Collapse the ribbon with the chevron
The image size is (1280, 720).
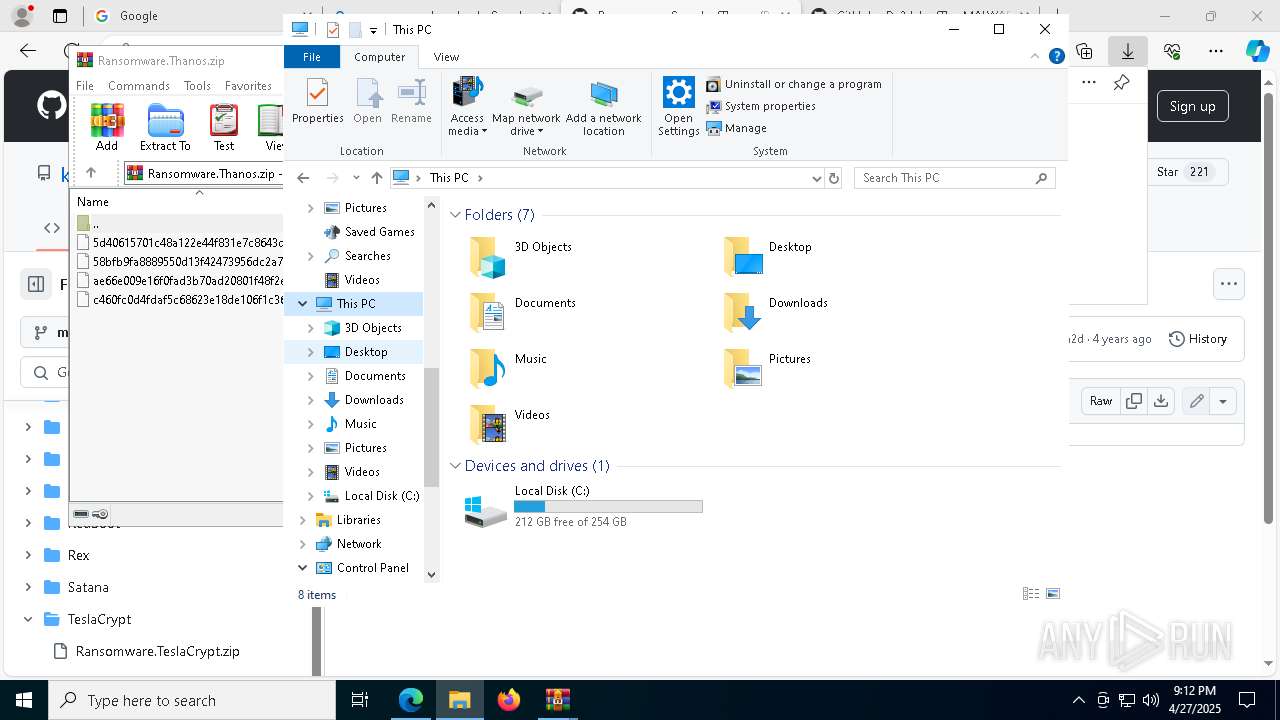pyautogui.click(x=1037, y=57)
